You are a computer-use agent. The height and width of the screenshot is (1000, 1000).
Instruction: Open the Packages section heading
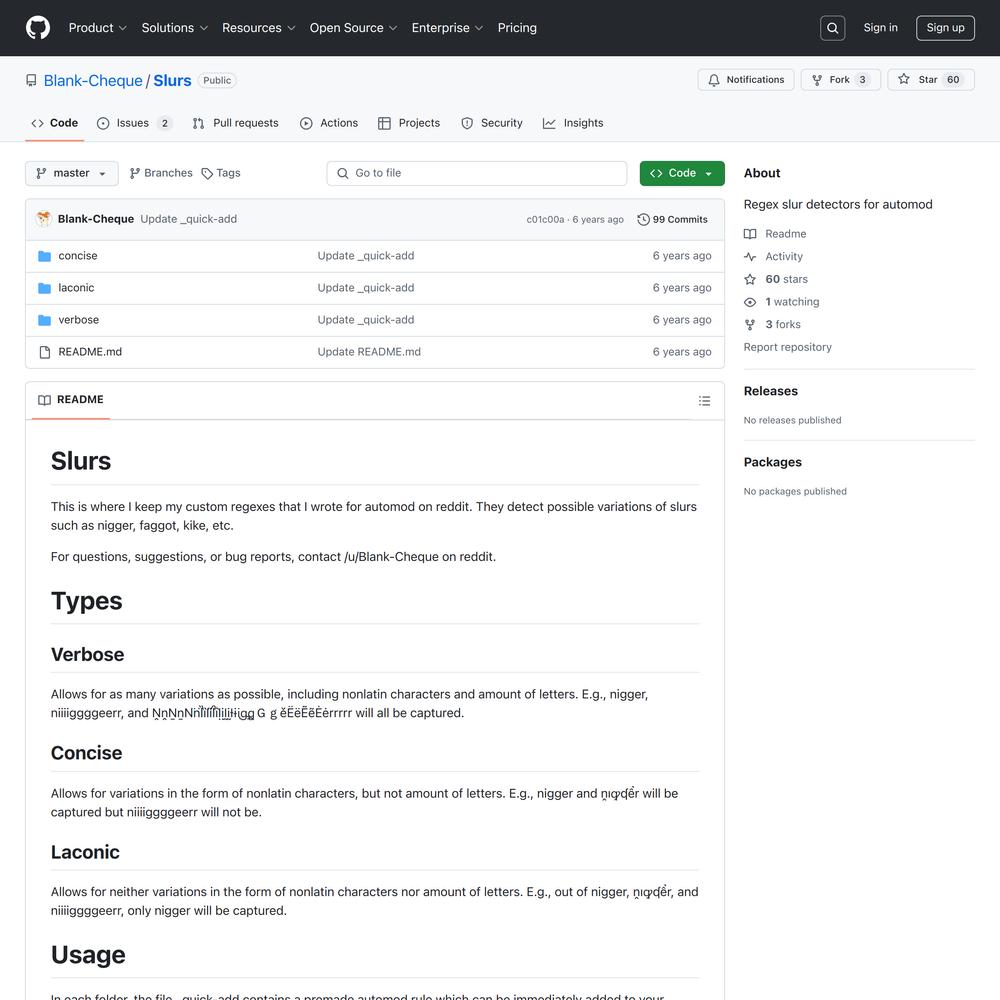772,462
